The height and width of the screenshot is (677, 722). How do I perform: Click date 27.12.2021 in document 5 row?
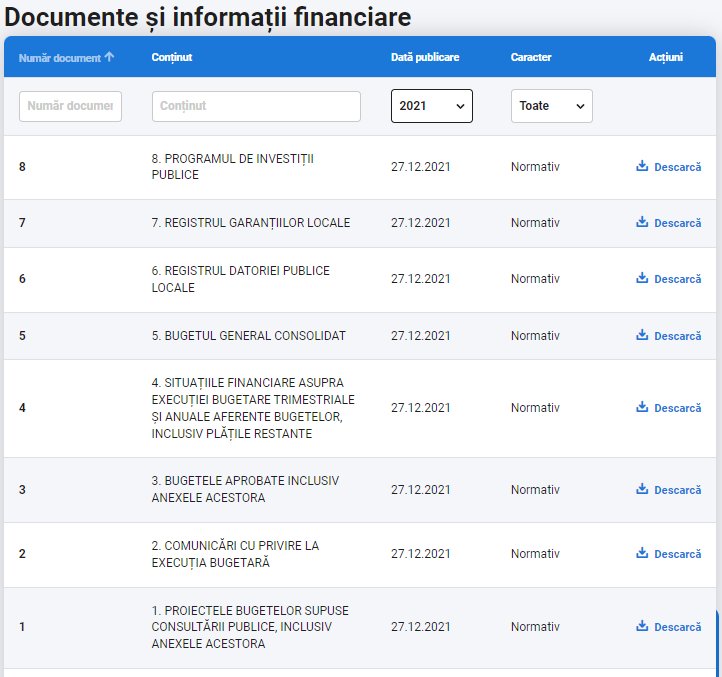pos(420,336)
